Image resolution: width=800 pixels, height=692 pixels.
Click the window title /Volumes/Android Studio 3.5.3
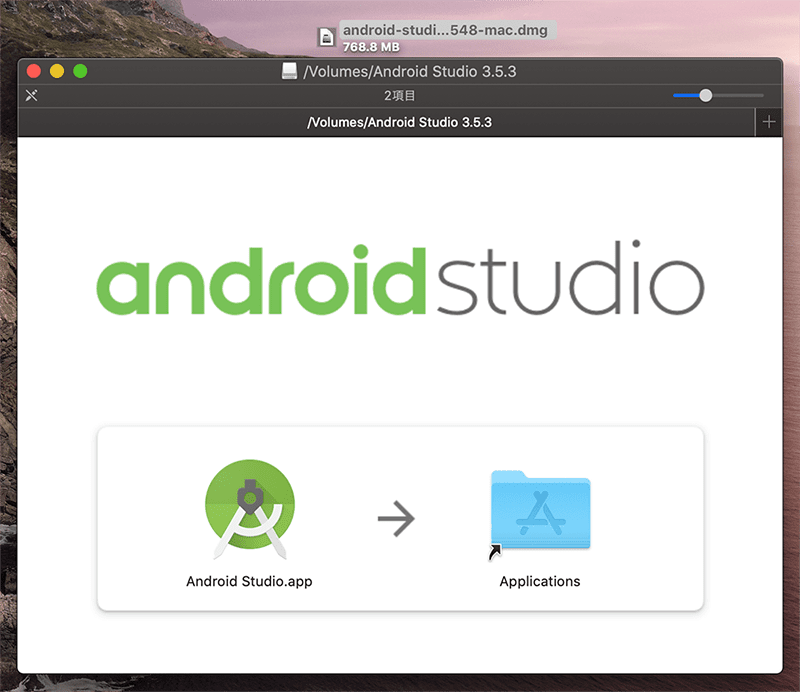pyautogui.click(x=410, y=71)
